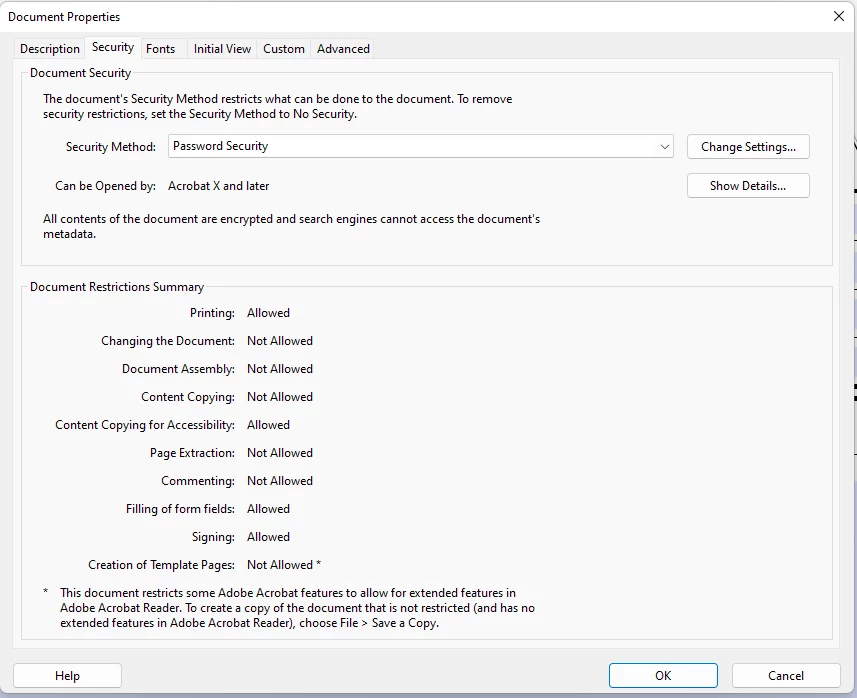
Task: Click the Change Settings button
Action: 748,146
